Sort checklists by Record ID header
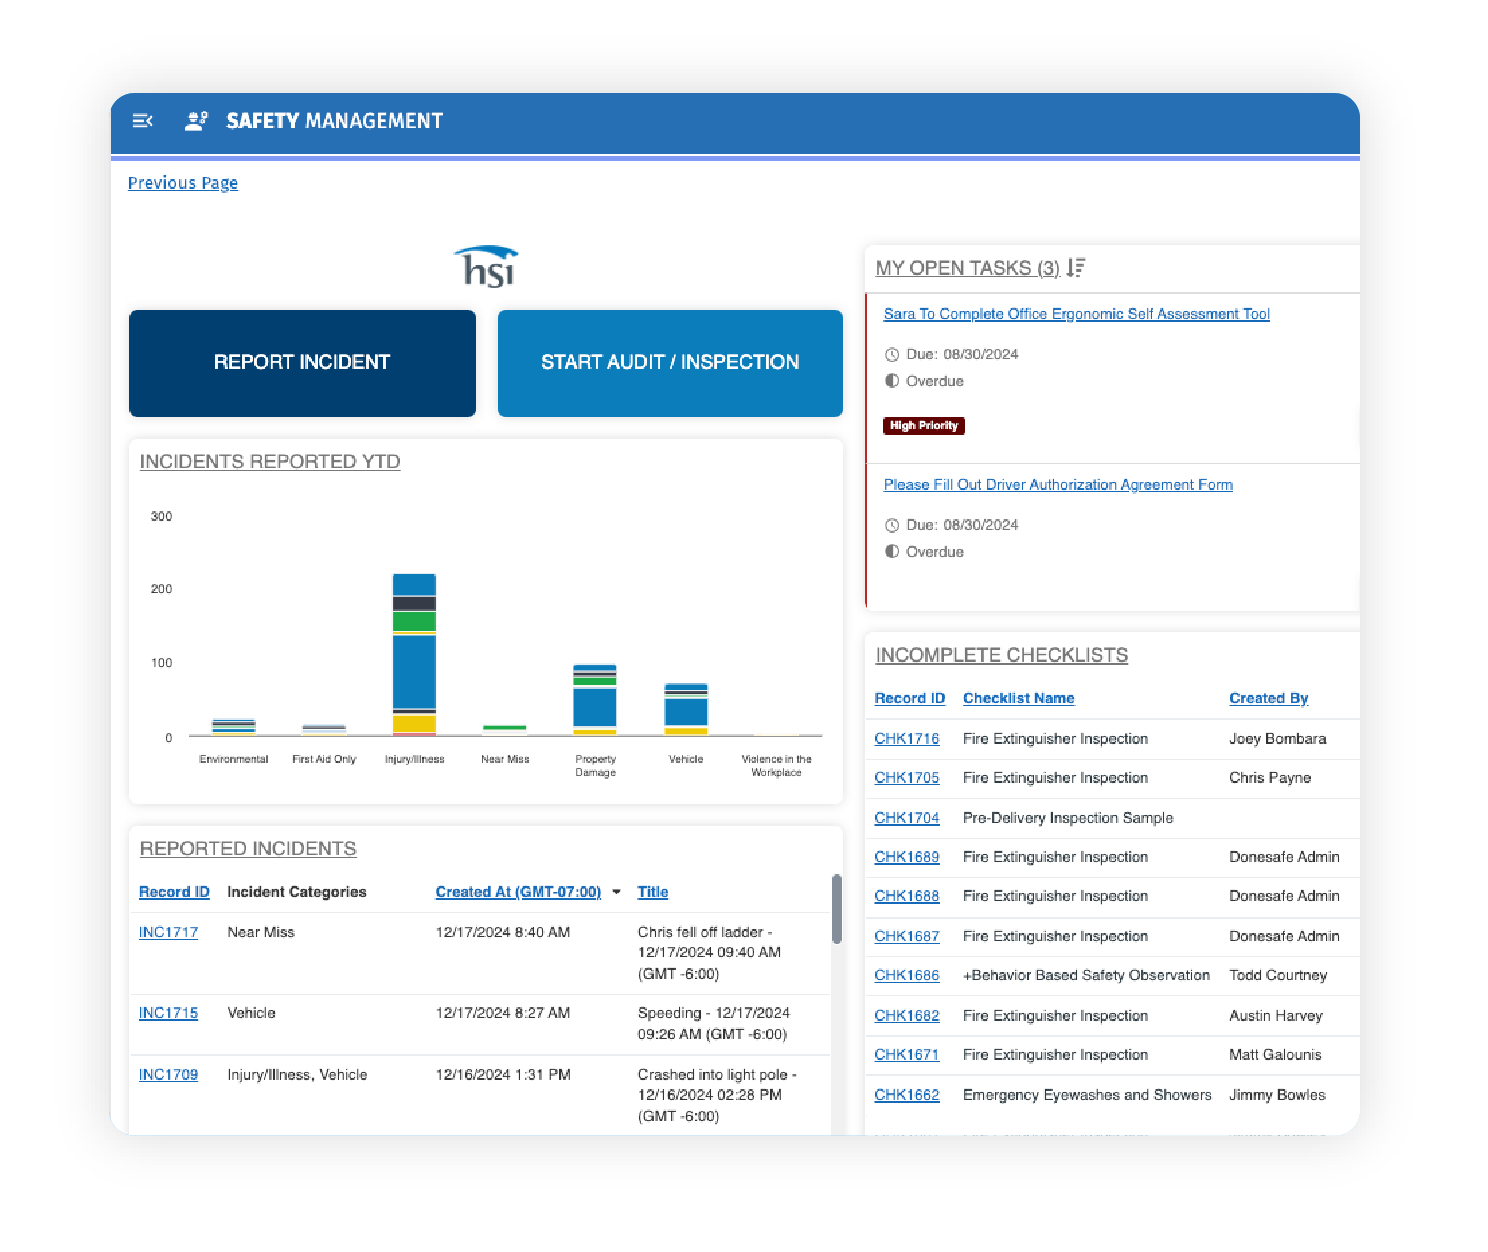 pos(909,698)
